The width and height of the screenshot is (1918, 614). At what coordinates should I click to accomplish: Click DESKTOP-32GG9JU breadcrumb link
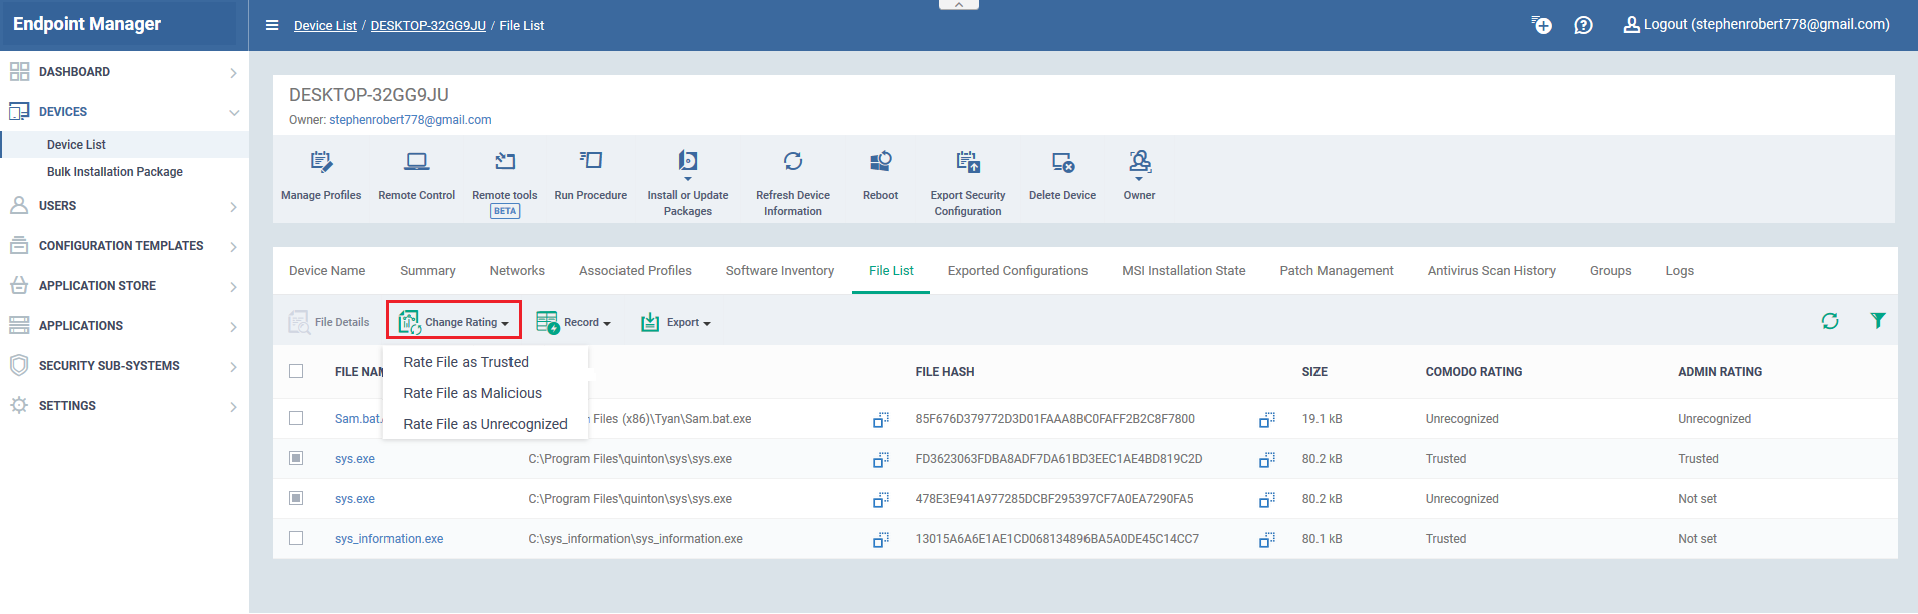point(428,26)
